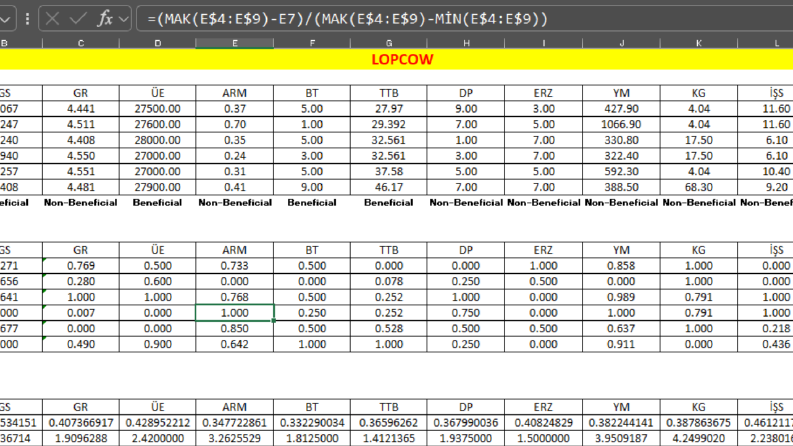Select column H header
This screenshot has width=793, height=446.
(466, 43)
